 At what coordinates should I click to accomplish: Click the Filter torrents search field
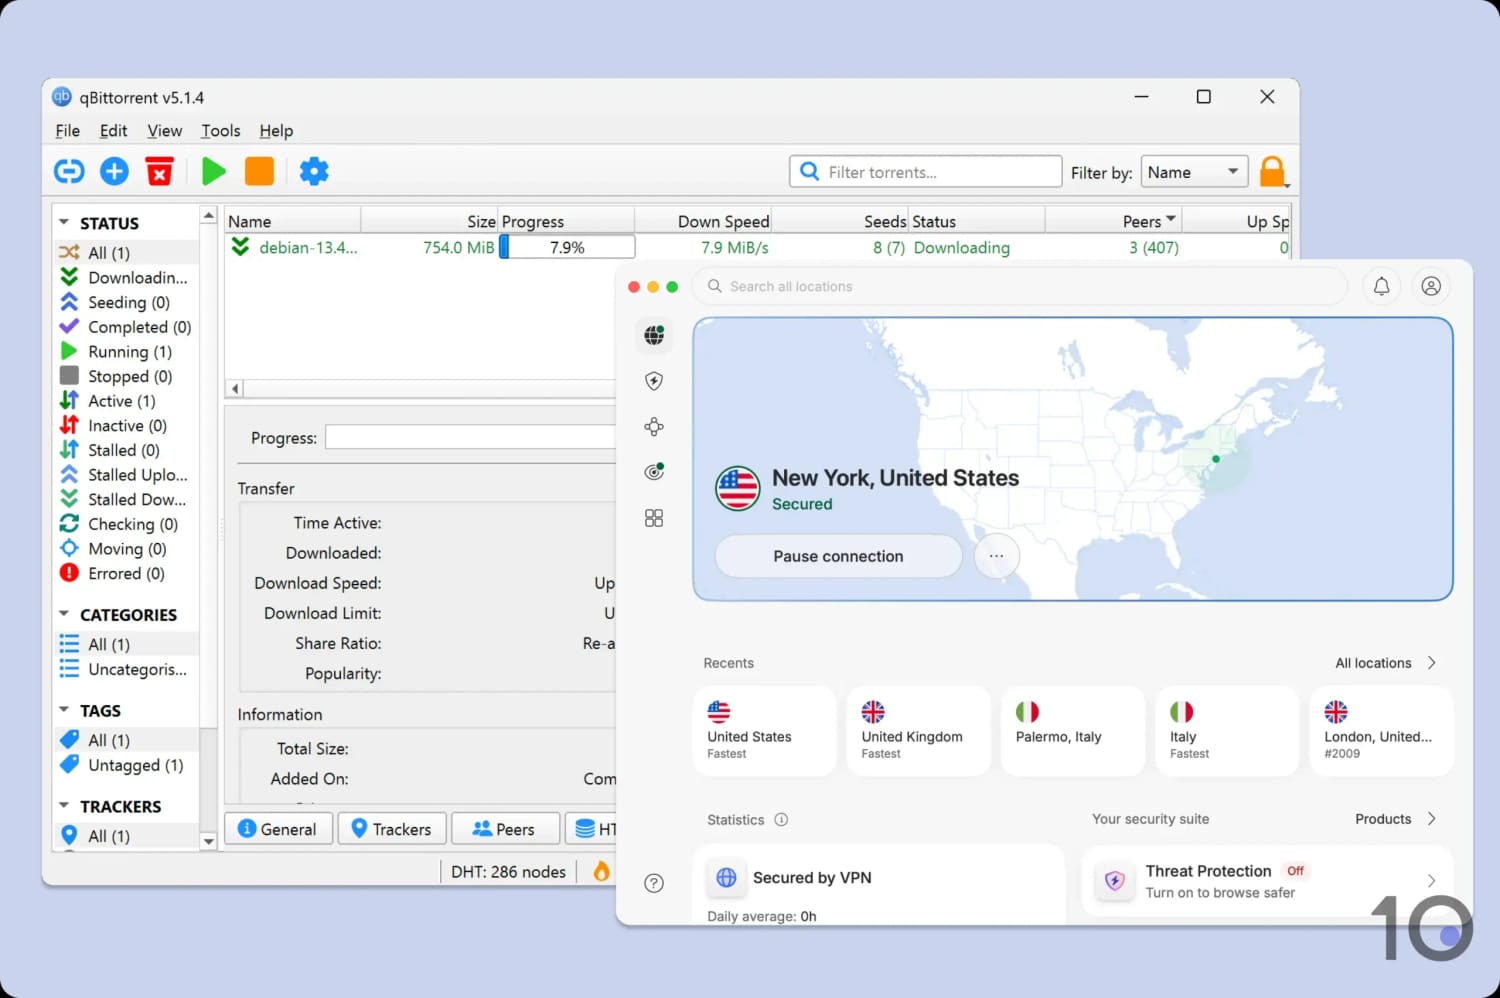(925, 171)
